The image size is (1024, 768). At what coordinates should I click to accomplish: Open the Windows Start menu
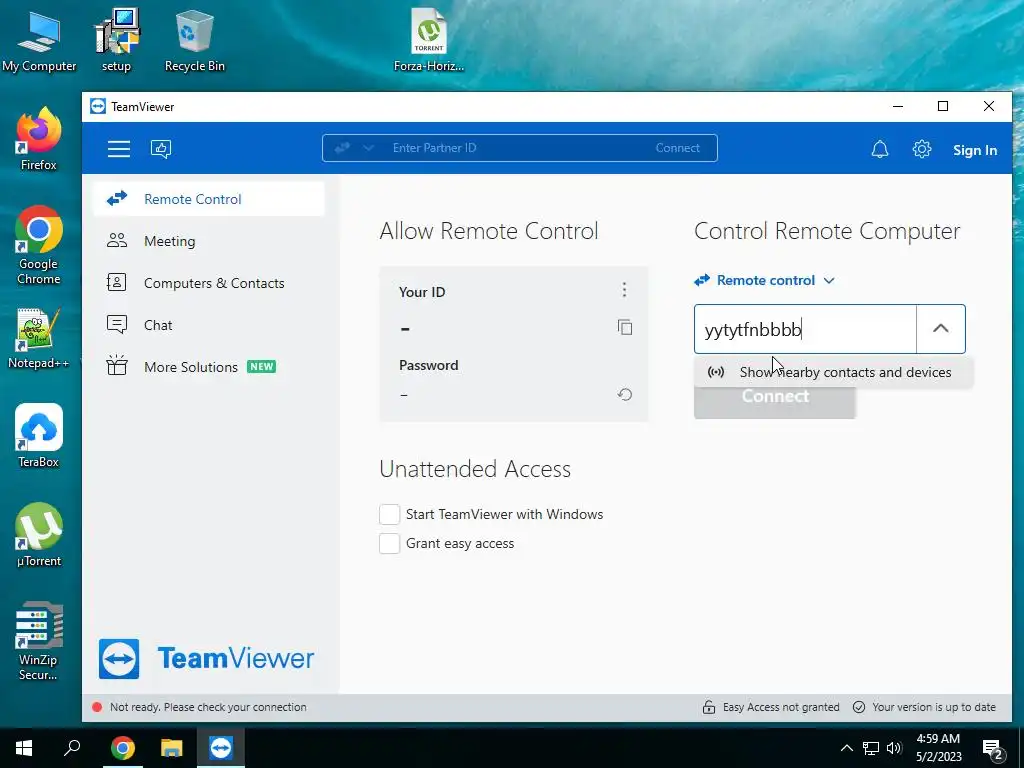pyautogui.click(x=24, y=748)
